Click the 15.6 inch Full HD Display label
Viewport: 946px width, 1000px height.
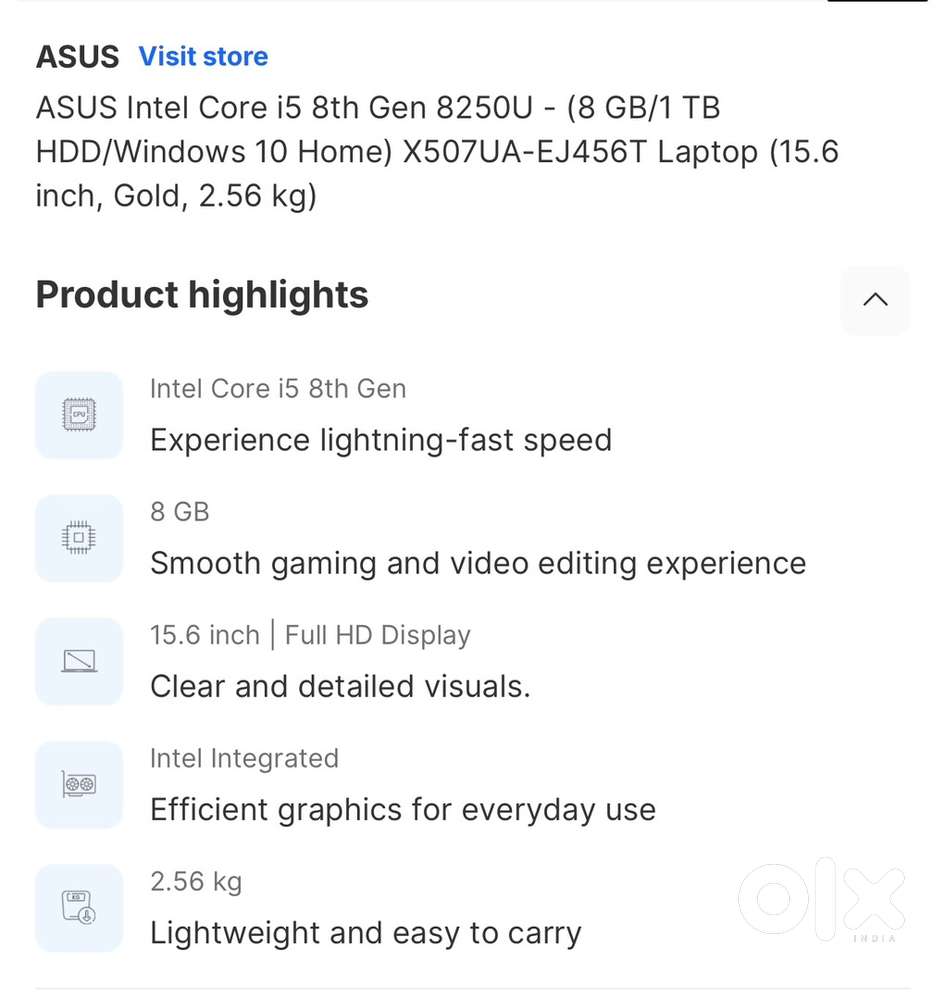point(310,635)
